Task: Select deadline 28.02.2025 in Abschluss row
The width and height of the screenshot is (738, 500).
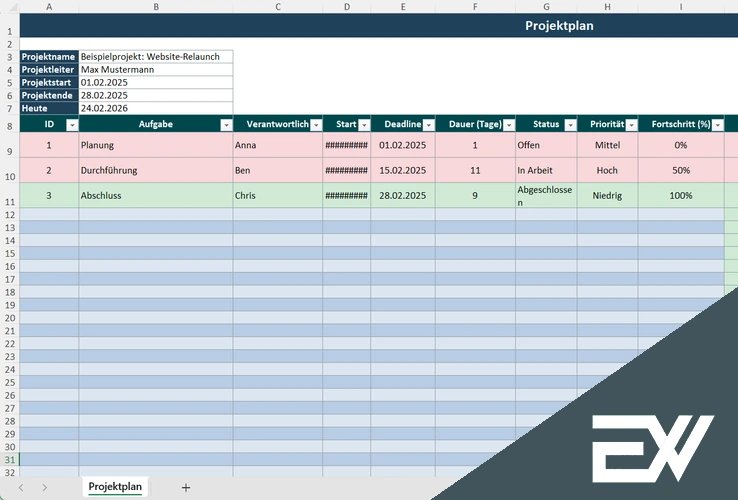Action: (x=403, y=195)
